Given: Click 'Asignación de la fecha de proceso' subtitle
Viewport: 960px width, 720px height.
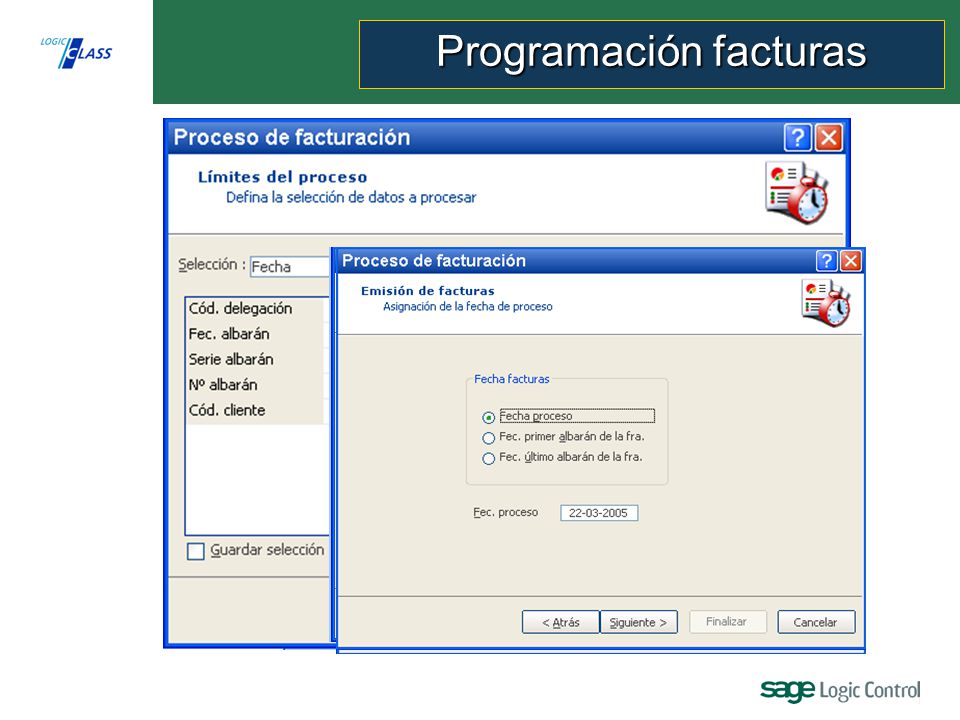Looking at the screenshot, I should tap(467, 306).
